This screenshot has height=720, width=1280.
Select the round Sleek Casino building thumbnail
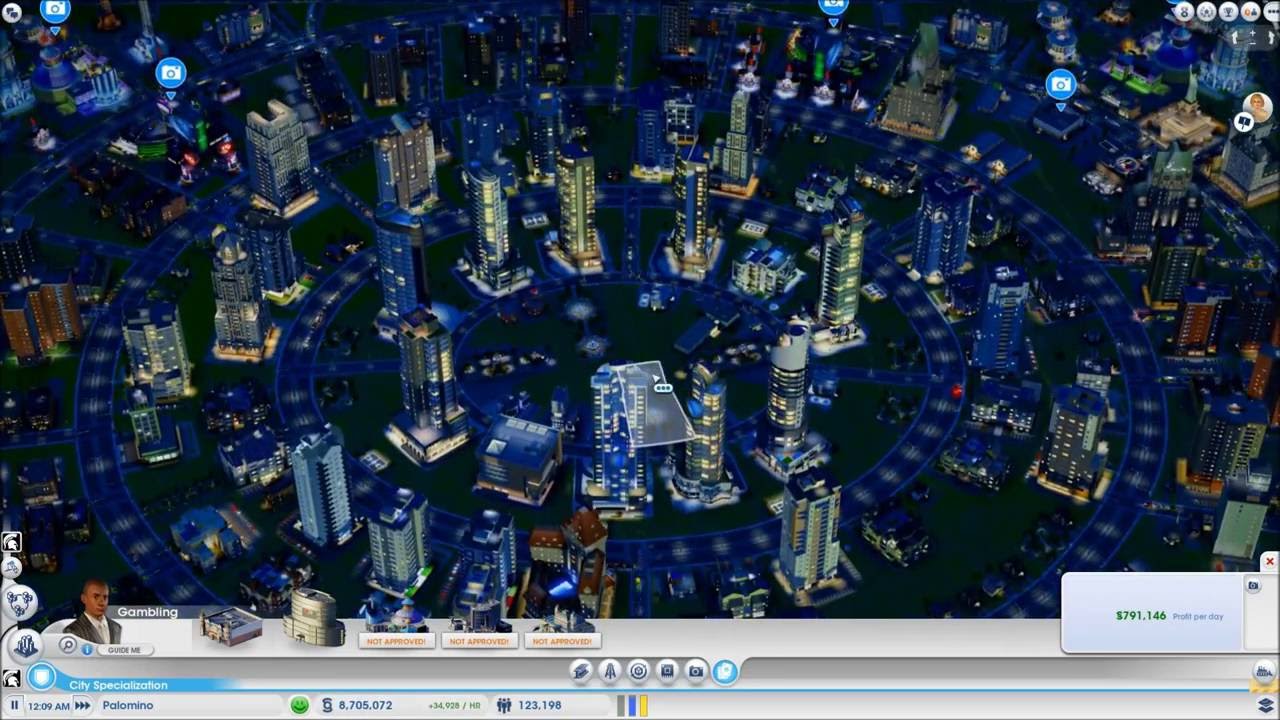pyautogui.click(x=313, y=617)
